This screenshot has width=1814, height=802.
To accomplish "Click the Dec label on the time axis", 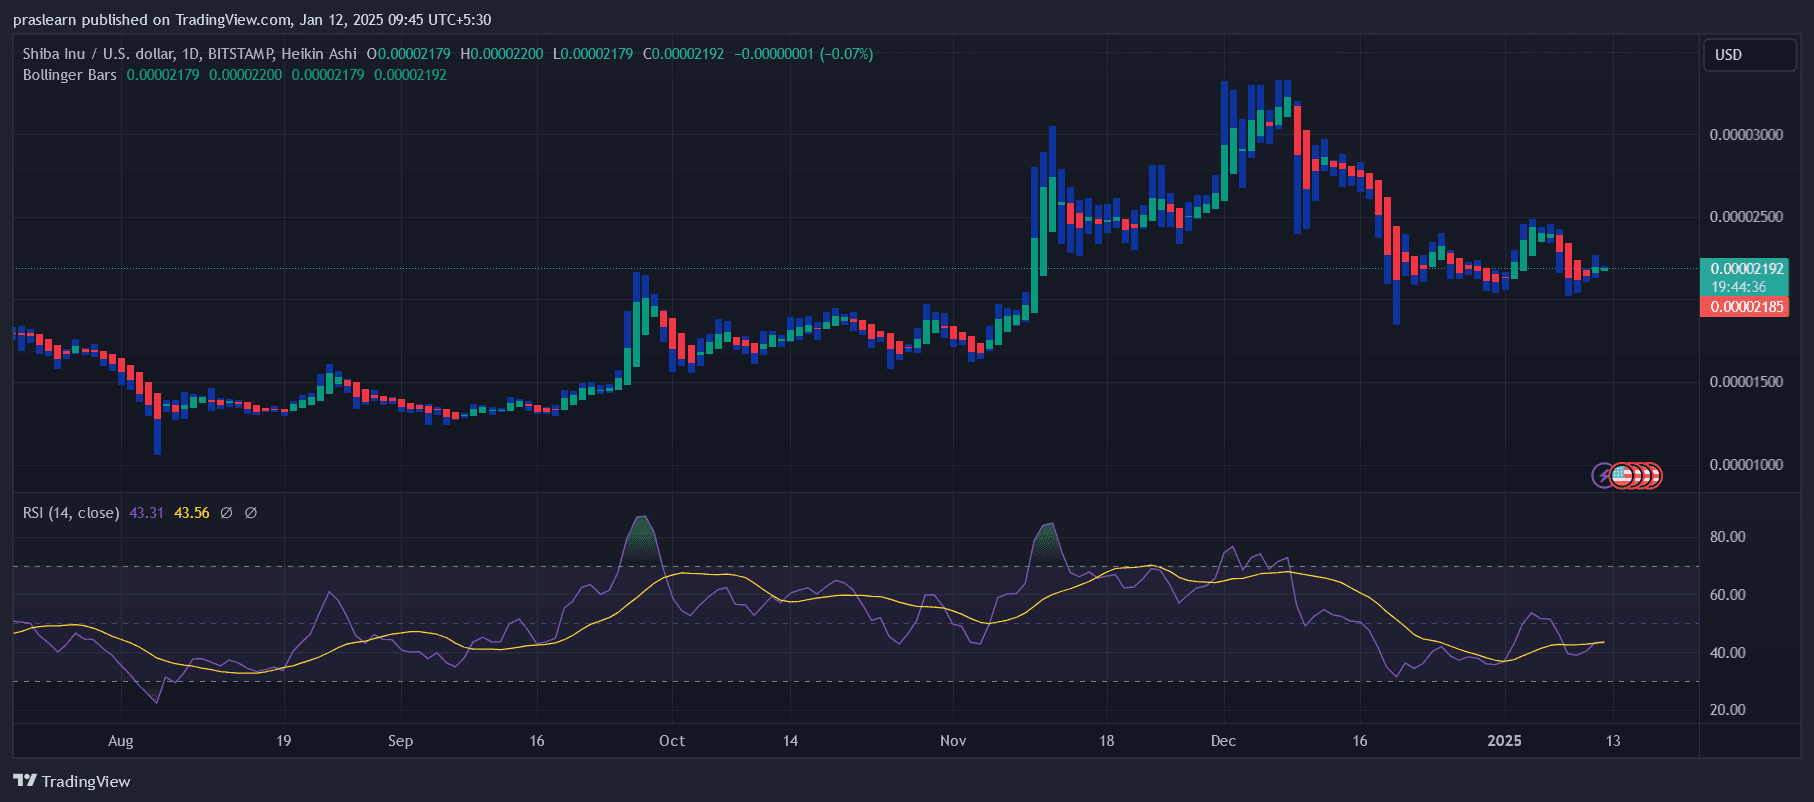I will pos(1223,741).
